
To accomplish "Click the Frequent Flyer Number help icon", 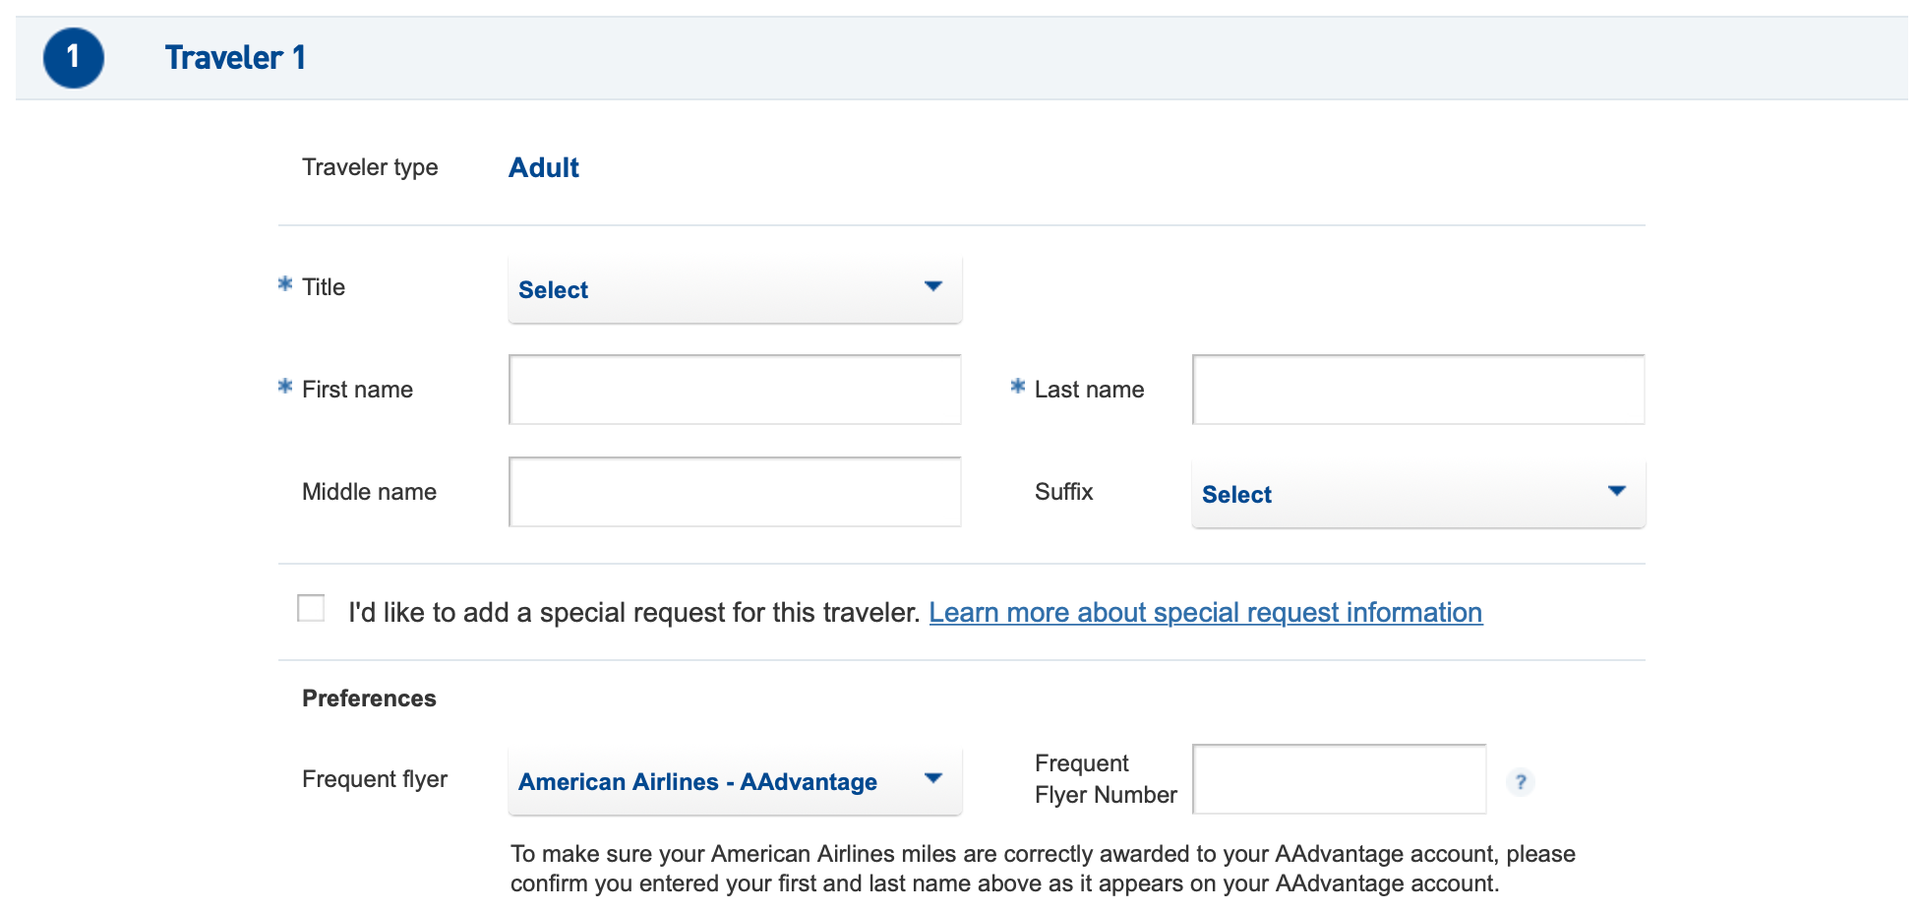I will pyautogui.click(x=1520, y=783).
